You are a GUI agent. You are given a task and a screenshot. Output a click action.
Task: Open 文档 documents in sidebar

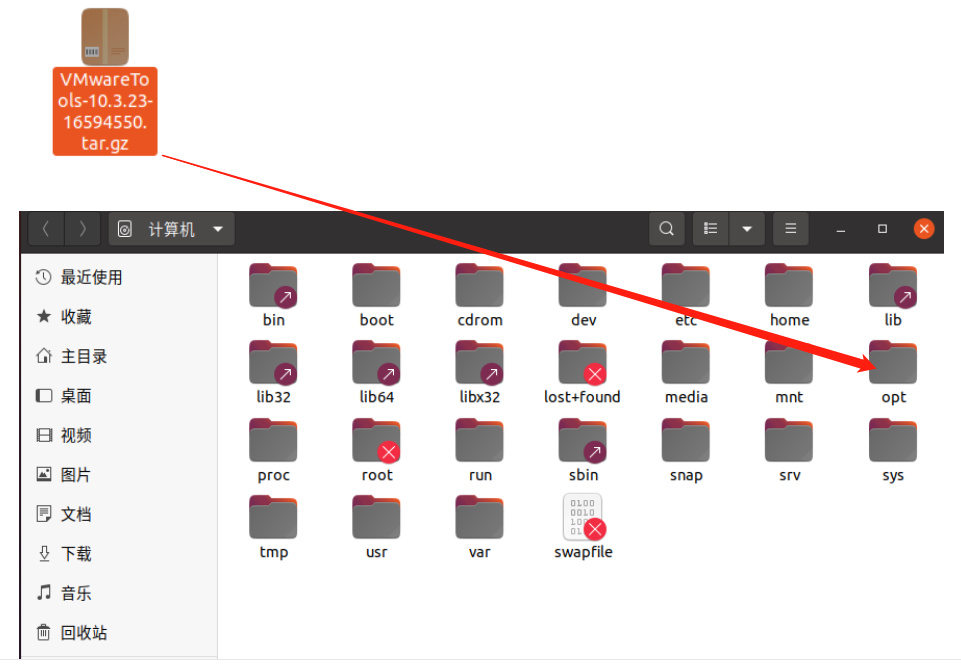point(120,514)
